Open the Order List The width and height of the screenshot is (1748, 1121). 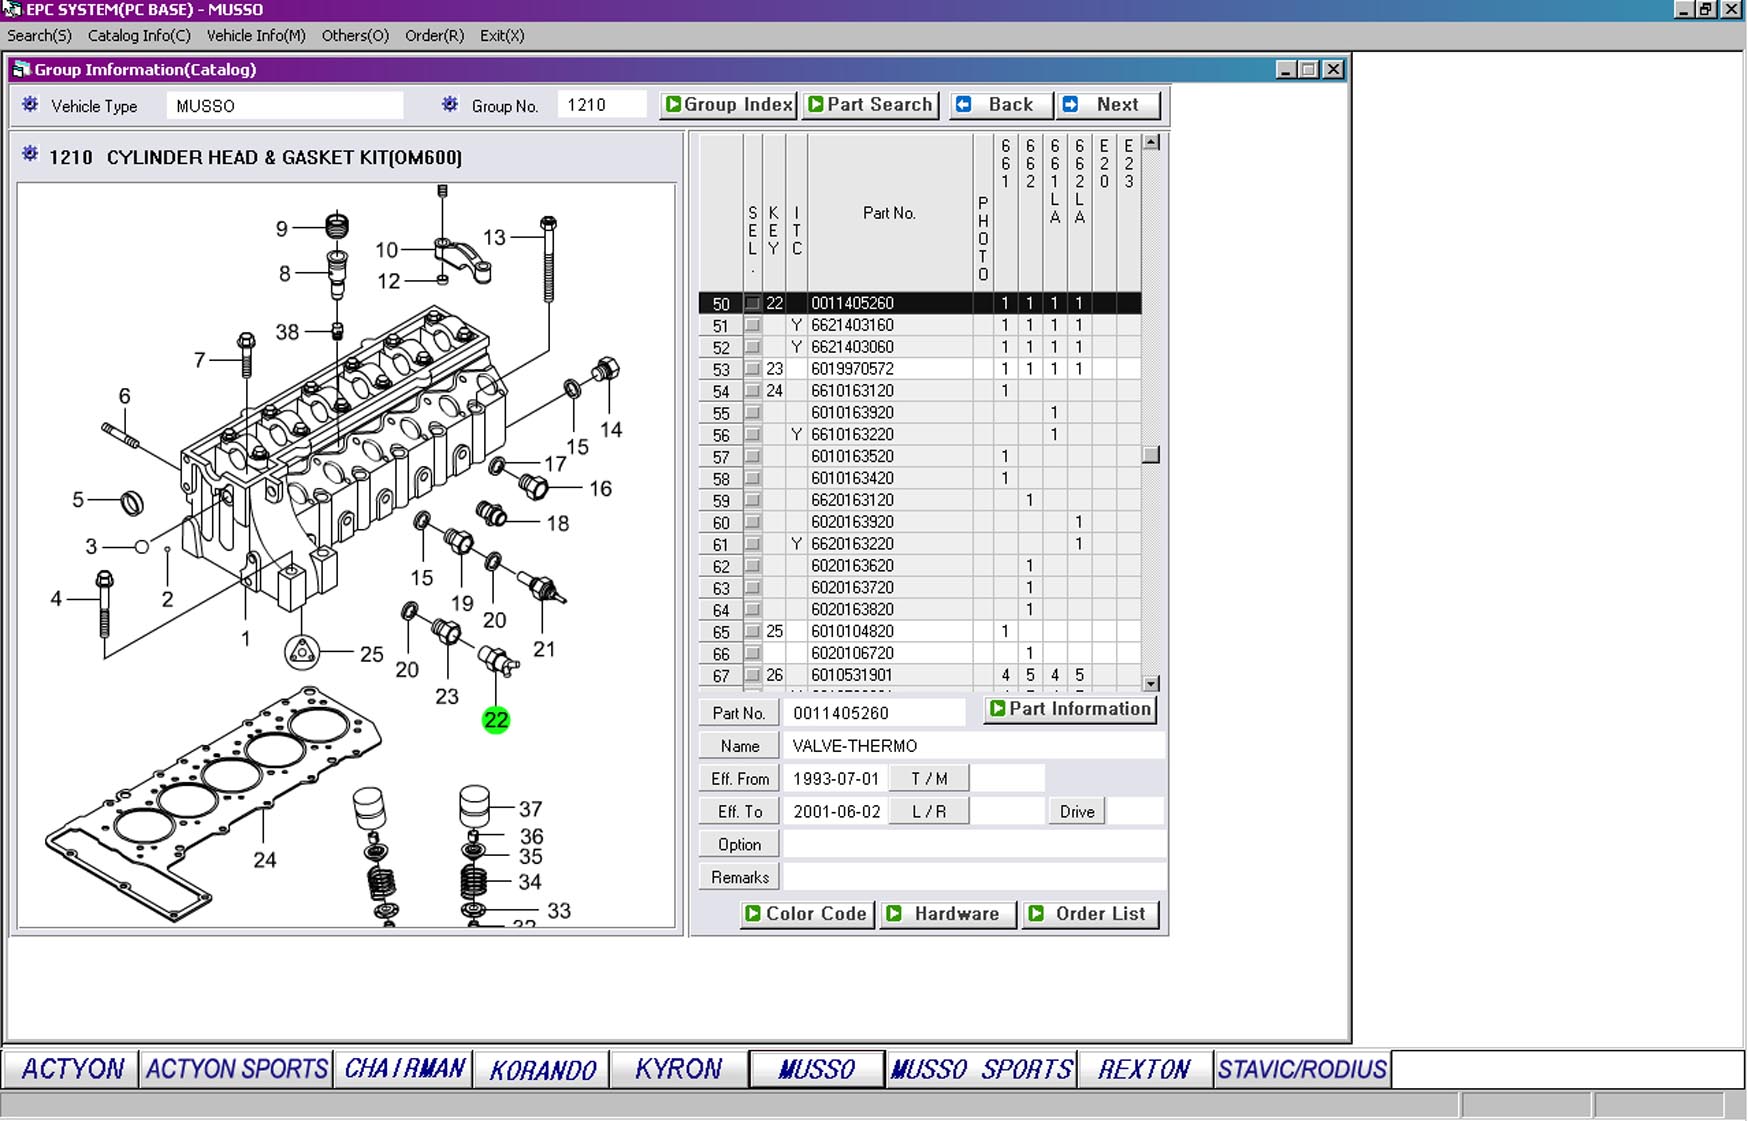[1089, 914]
